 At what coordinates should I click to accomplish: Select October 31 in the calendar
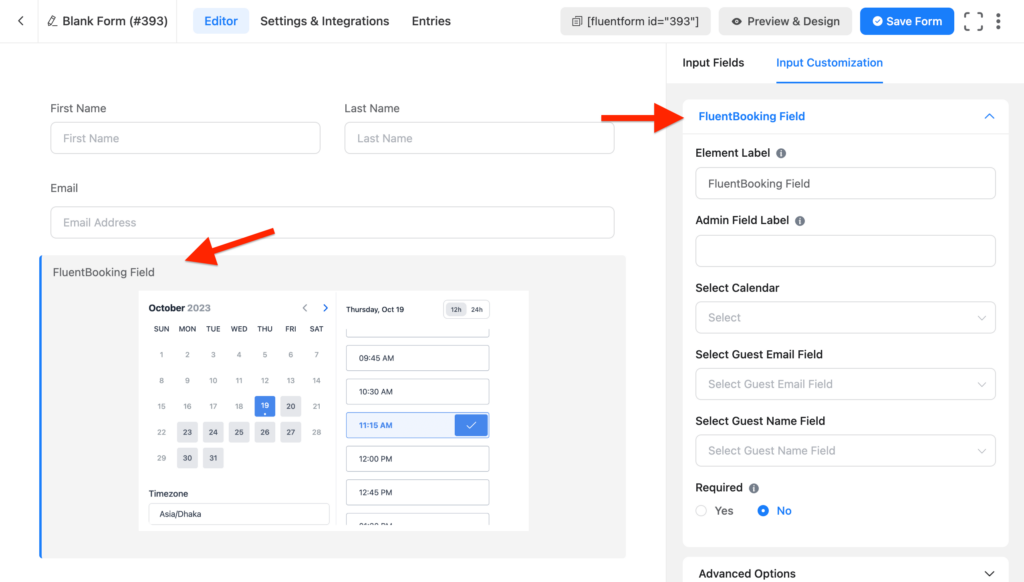213,458
